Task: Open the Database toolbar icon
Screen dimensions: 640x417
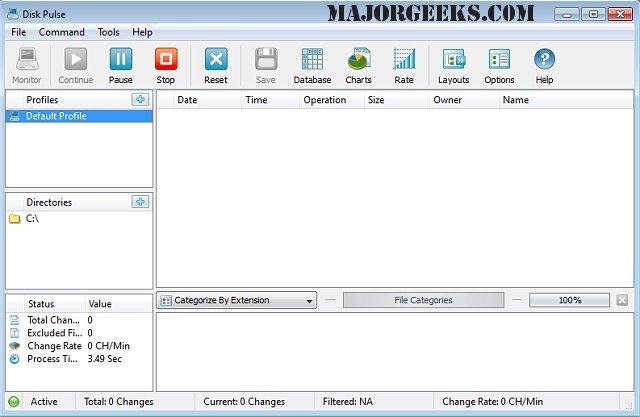Action: (312, 60)
